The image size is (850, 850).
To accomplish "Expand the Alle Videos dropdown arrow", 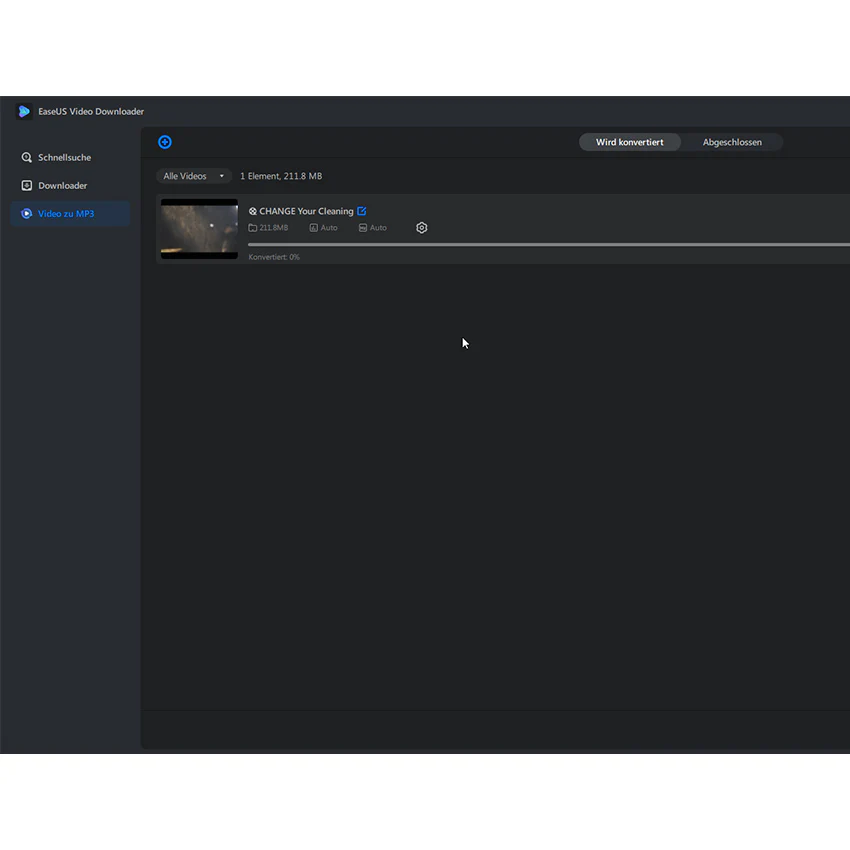I will [222, 176].
